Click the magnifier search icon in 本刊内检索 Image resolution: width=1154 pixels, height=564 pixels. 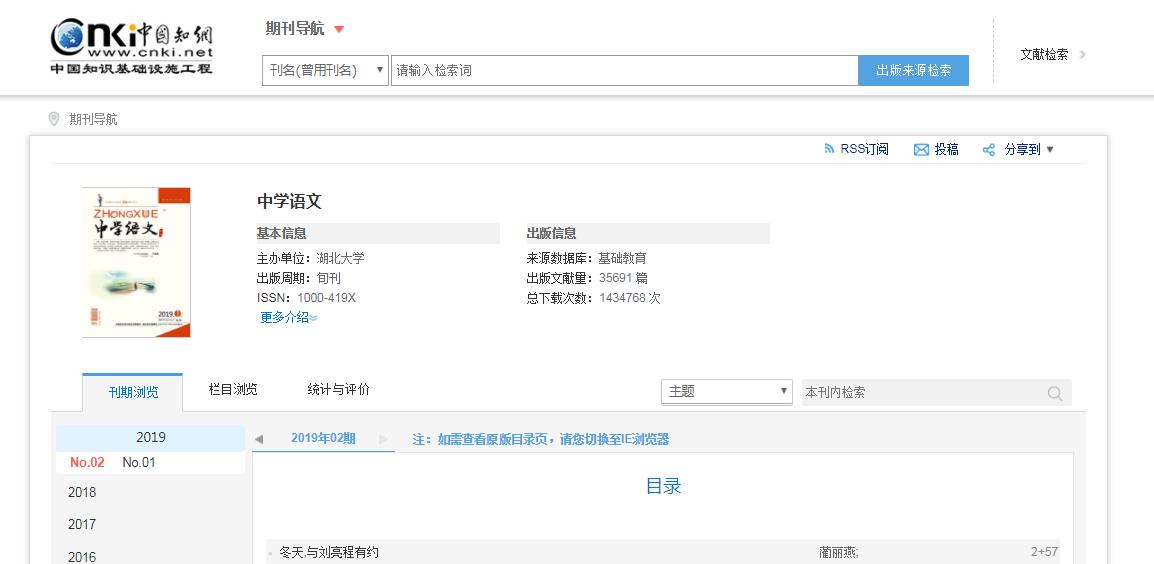1055,393
